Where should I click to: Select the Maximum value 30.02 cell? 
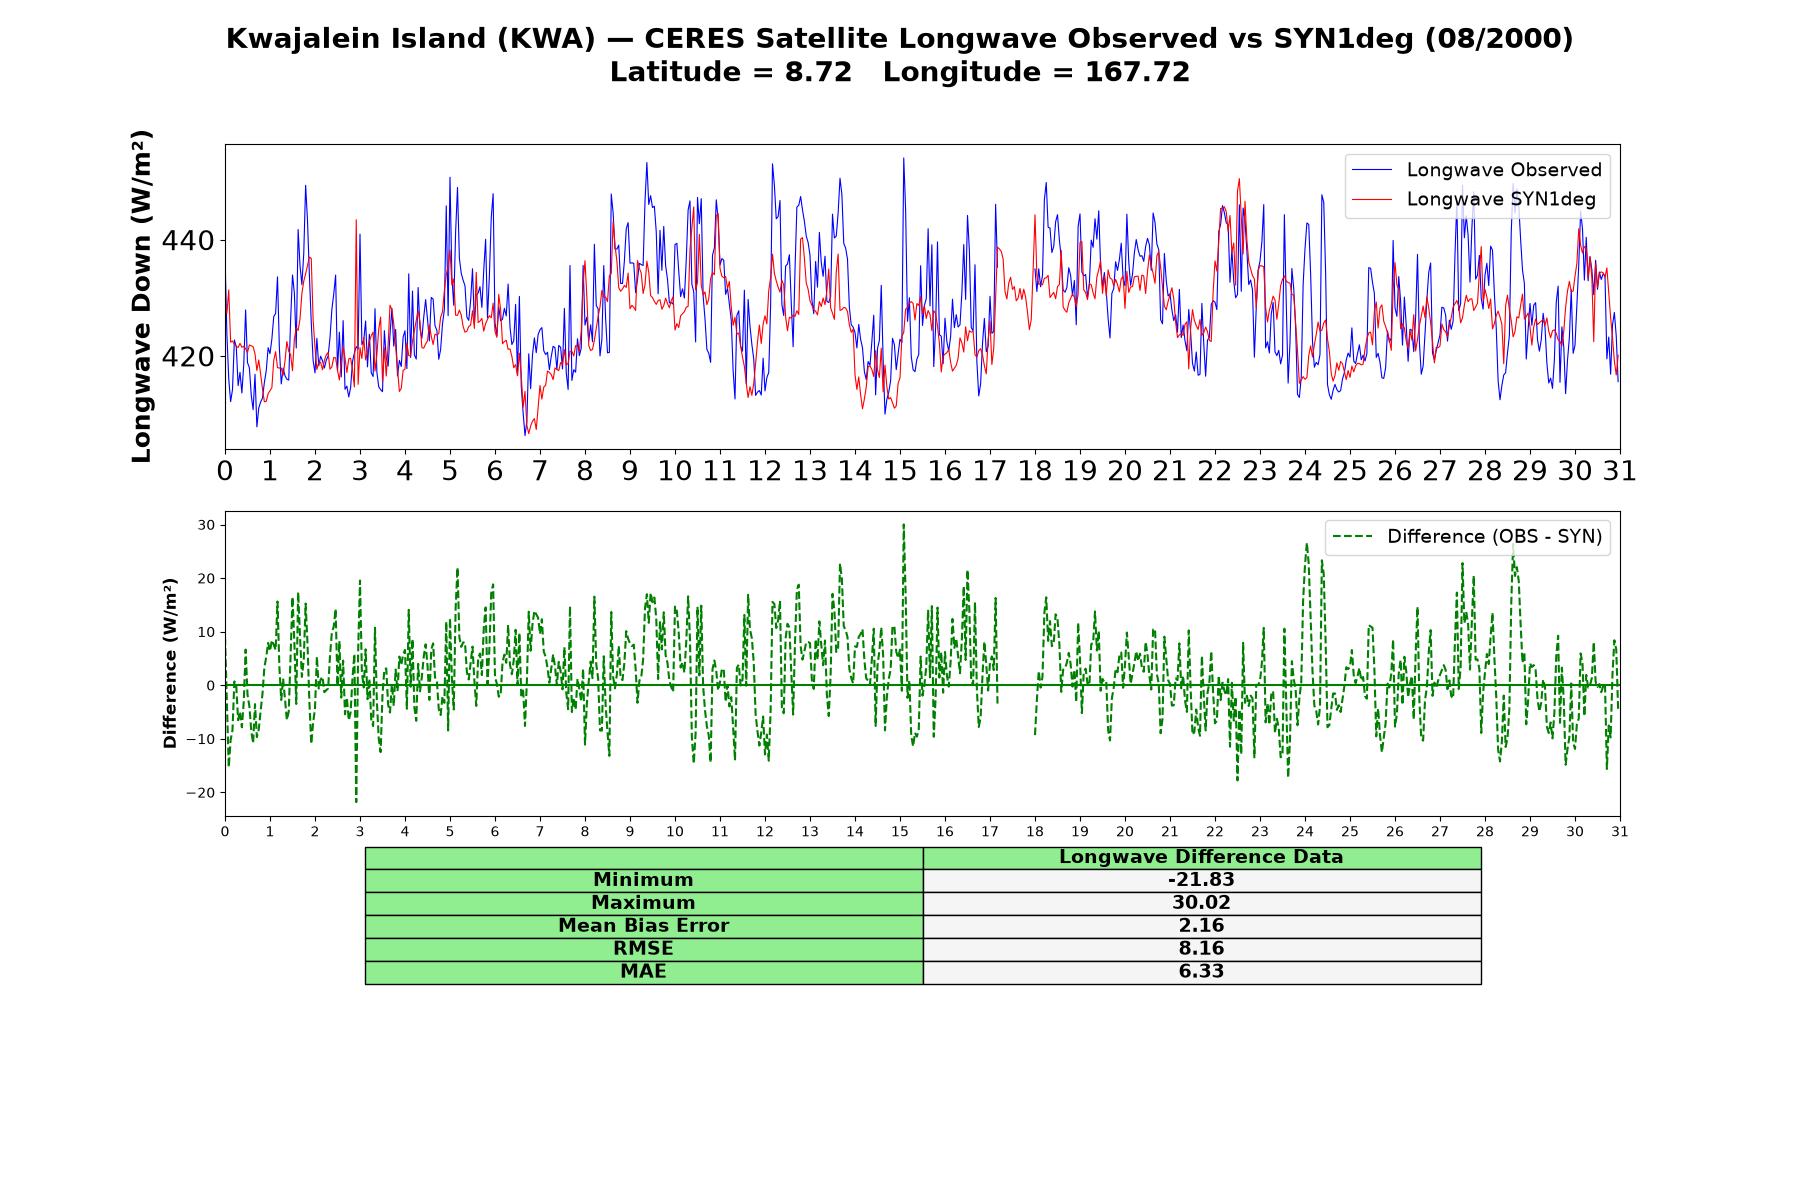[1202, 903]
